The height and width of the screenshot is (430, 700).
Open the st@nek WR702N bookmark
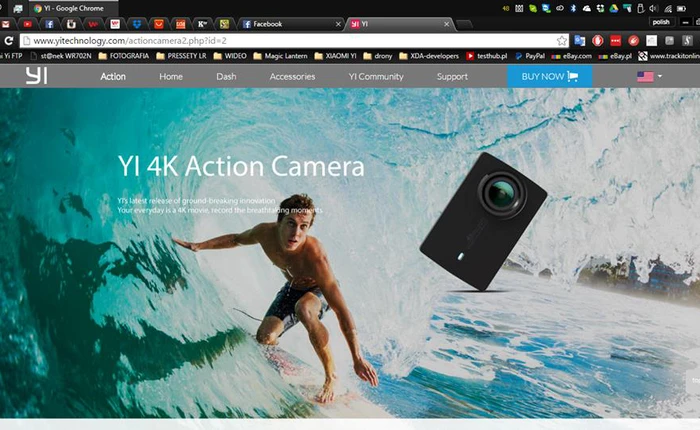61,56
